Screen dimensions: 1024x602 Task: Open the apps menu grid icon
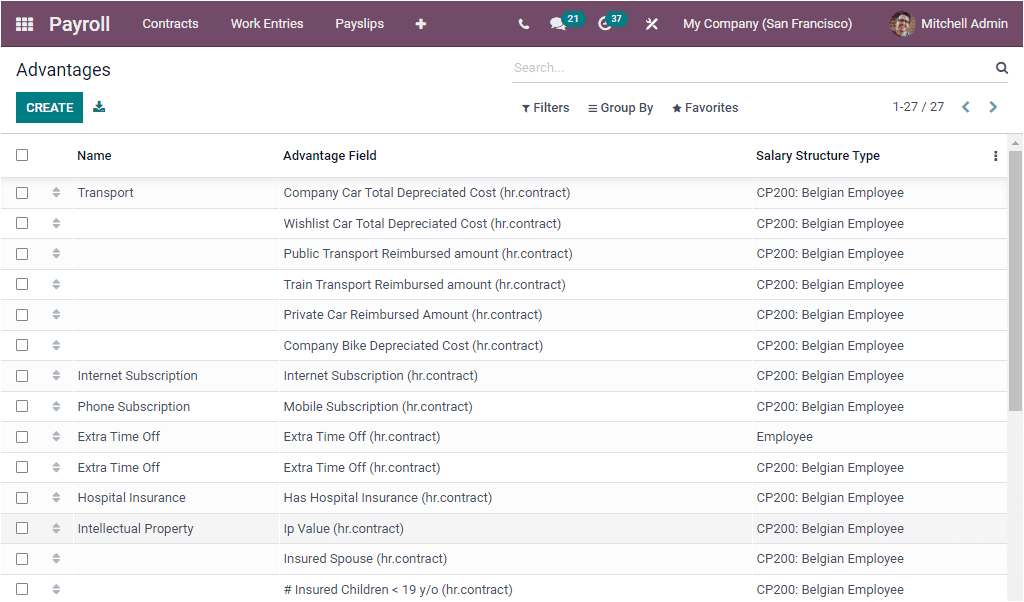24,23
